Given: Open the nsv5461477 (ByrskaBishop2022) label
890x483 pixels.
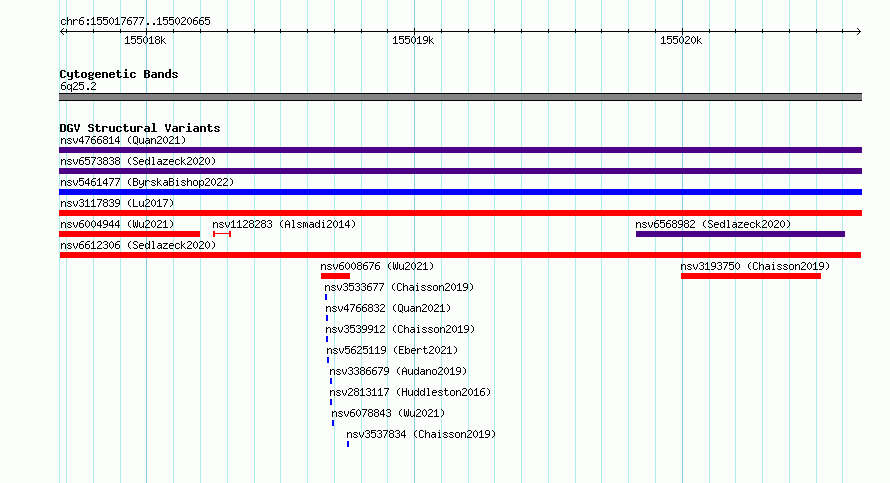Looking at the screenshot, I should [x=147, y=182].
